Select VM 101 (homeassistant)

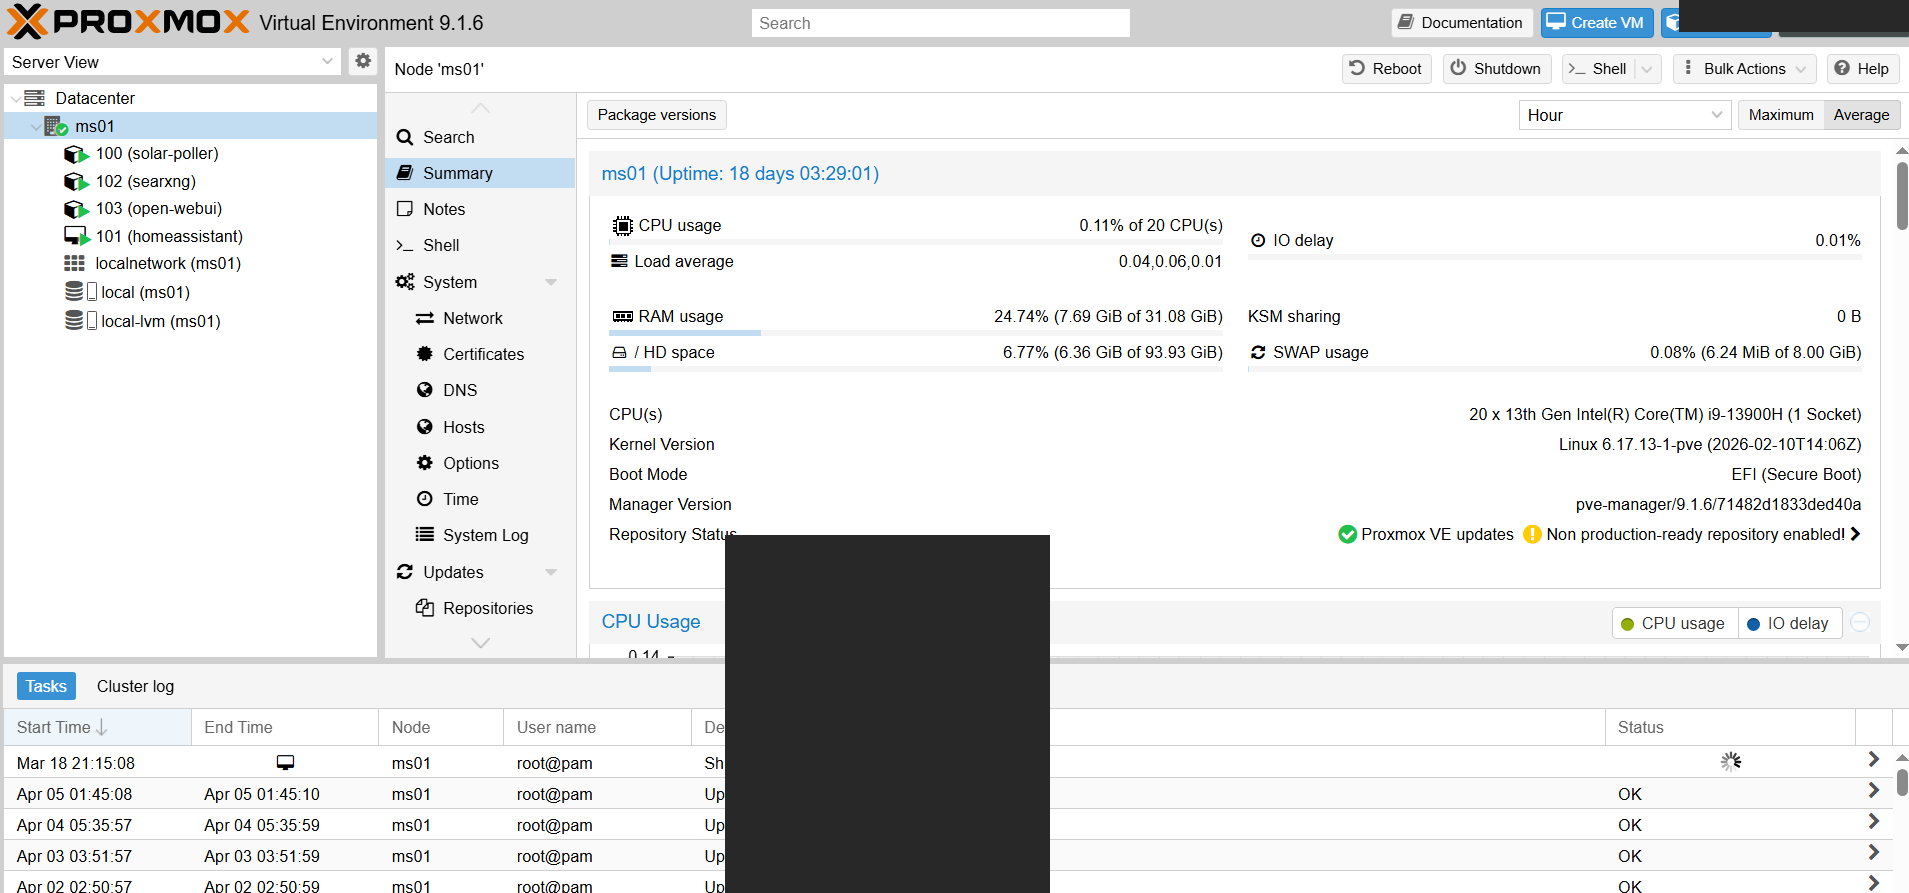point(169,236)
